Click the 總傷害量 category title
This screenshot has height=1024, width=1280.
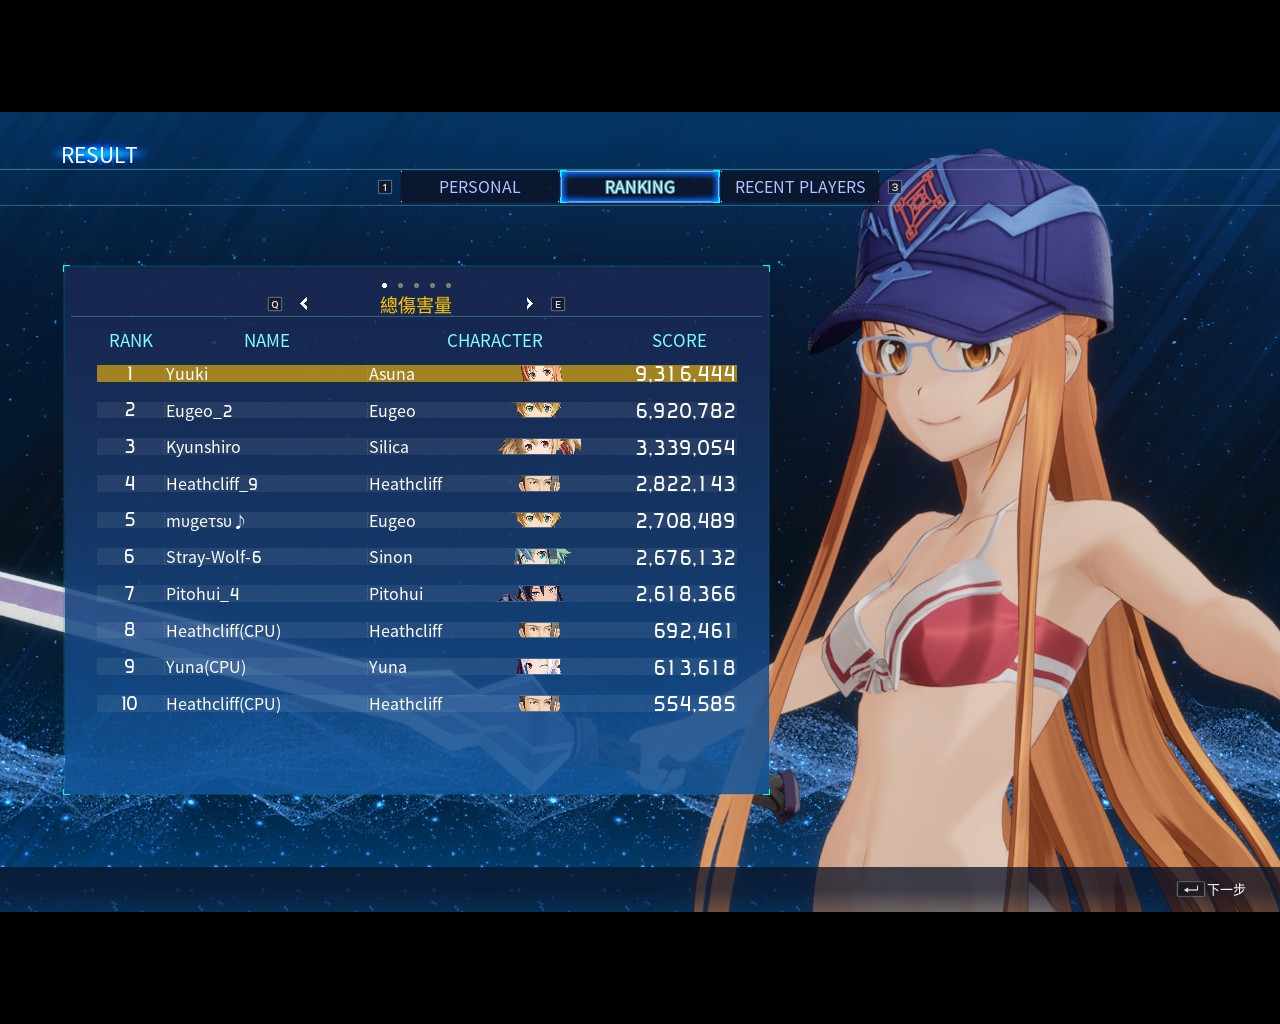(416, 305)
